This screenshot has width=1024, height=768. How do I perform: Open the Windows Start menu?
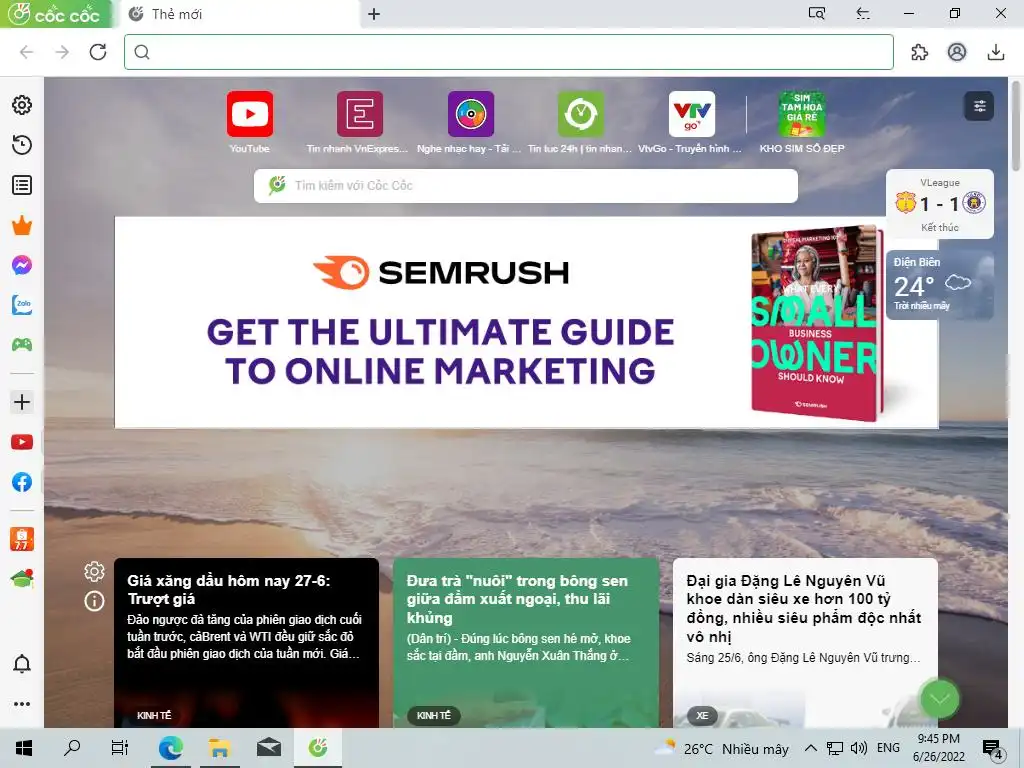click(x=24, y=748)
